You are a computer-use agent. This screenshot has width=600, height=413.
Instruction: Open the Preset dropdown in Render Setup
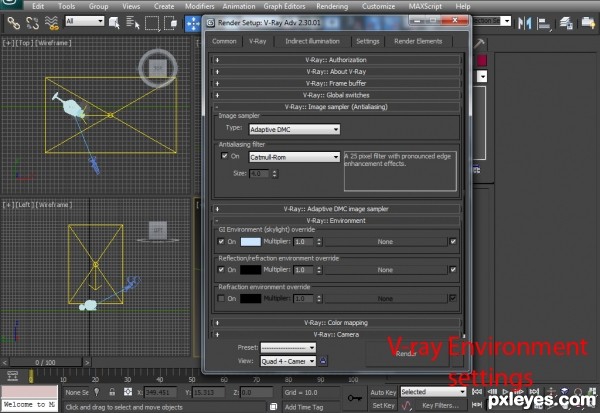pyautogui.click(x=288, y=348)
